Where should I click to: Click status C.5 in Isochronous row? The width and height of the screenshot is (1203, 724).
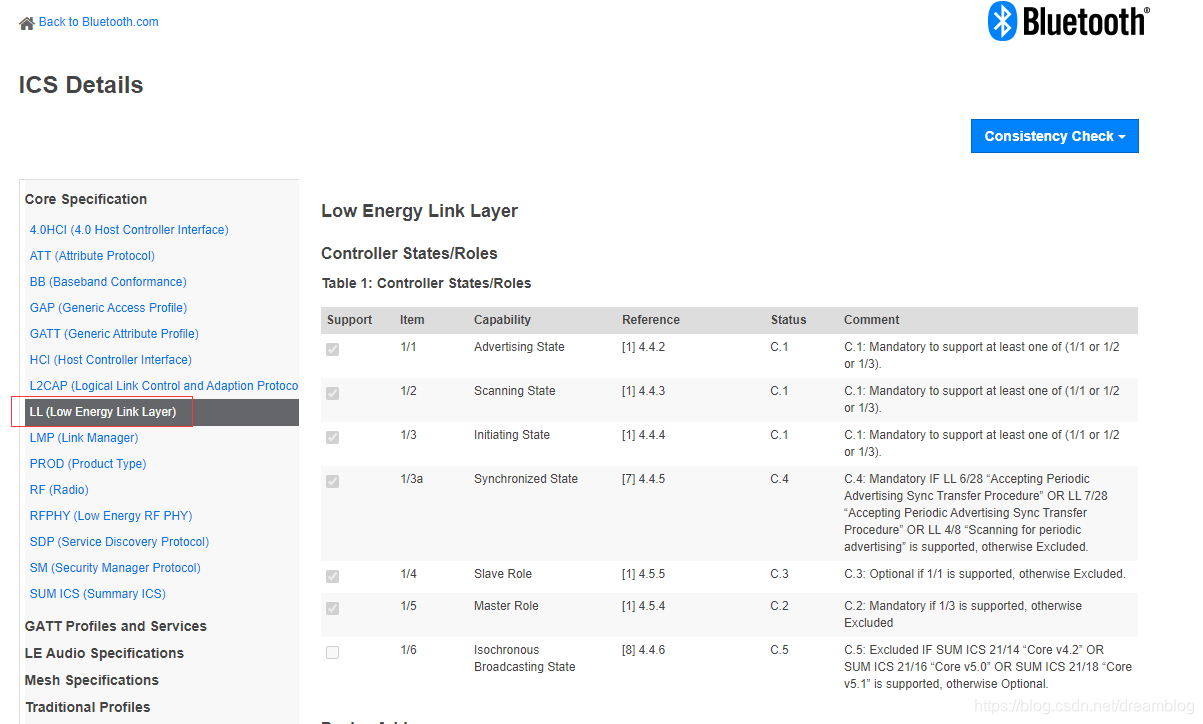point(780,650)
